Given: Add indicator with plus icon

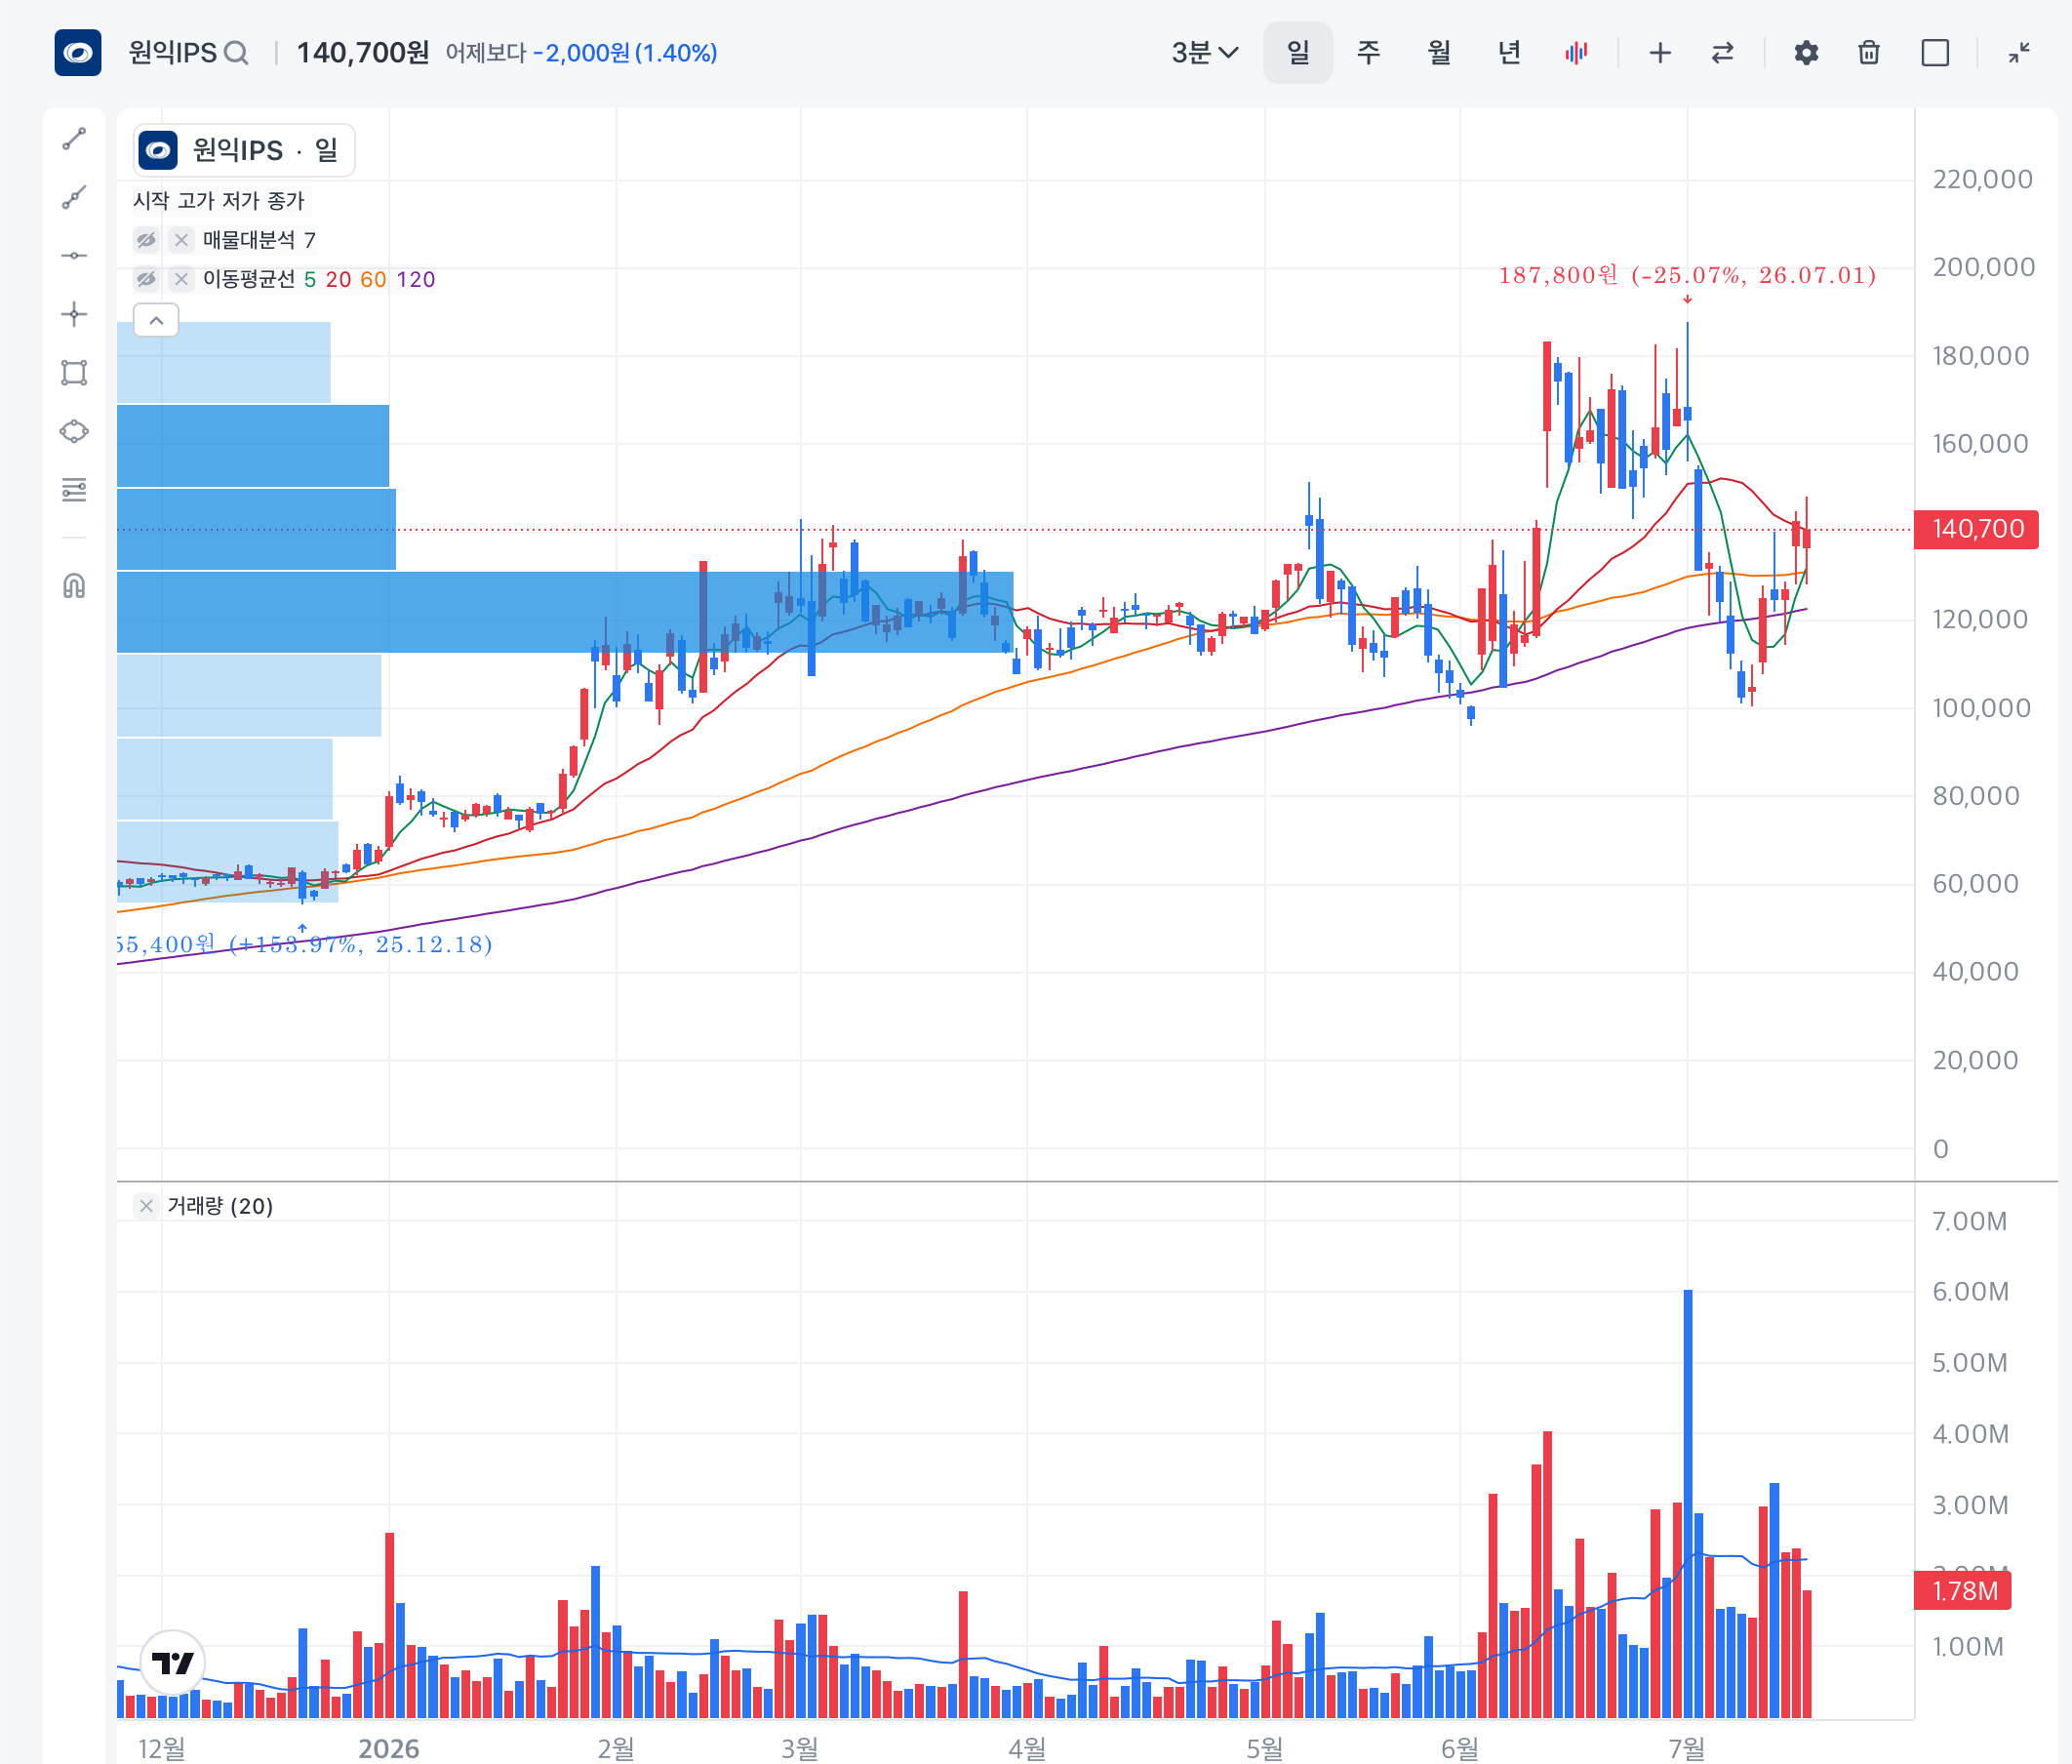Looking at the screenshot, I should coord(1660,53).
